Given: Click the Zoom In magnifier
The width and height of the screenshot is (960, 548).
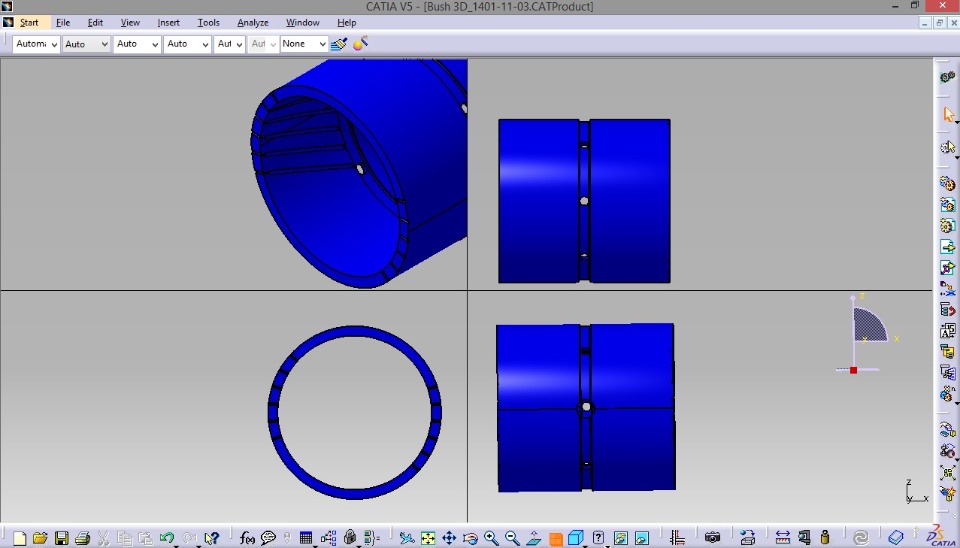Looking at the screenshot, I should (491, 538).
